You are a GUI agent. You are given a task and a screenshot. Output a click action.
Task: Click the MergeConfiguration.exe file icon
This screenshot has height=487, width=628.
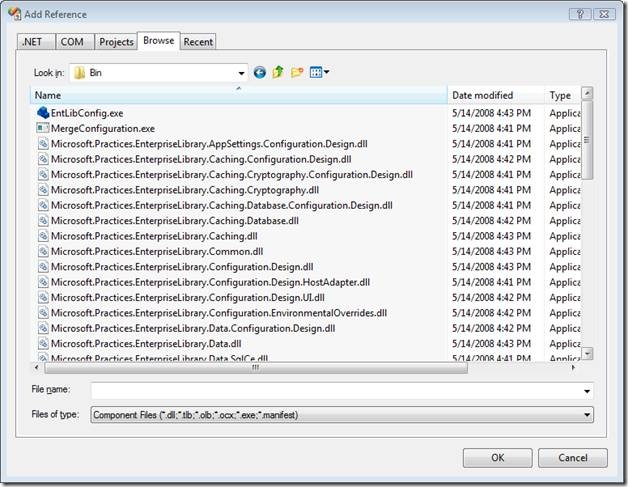(x=43, y=128)
